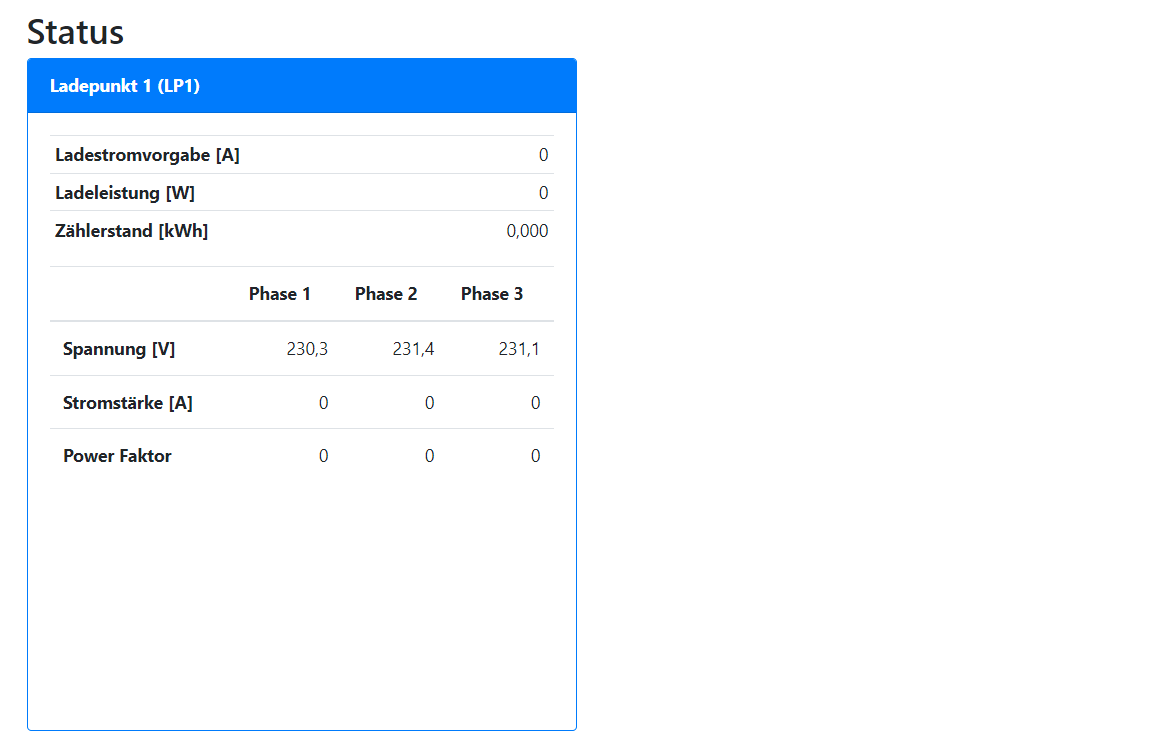Select the Ladepunkt 1 (LP1) card header
This screenshot has width=1152, height=738.
(125, 86)
